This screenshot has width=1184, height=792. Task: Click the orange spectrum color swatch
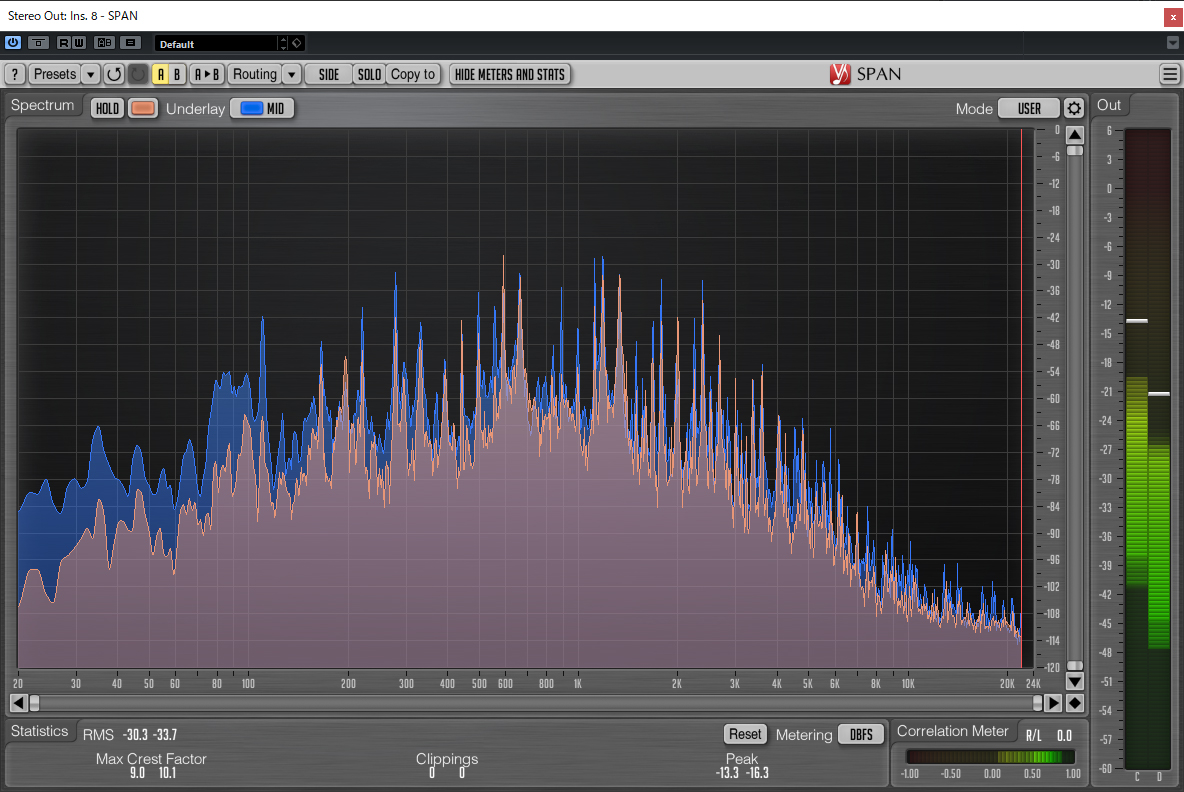point(142,108)
